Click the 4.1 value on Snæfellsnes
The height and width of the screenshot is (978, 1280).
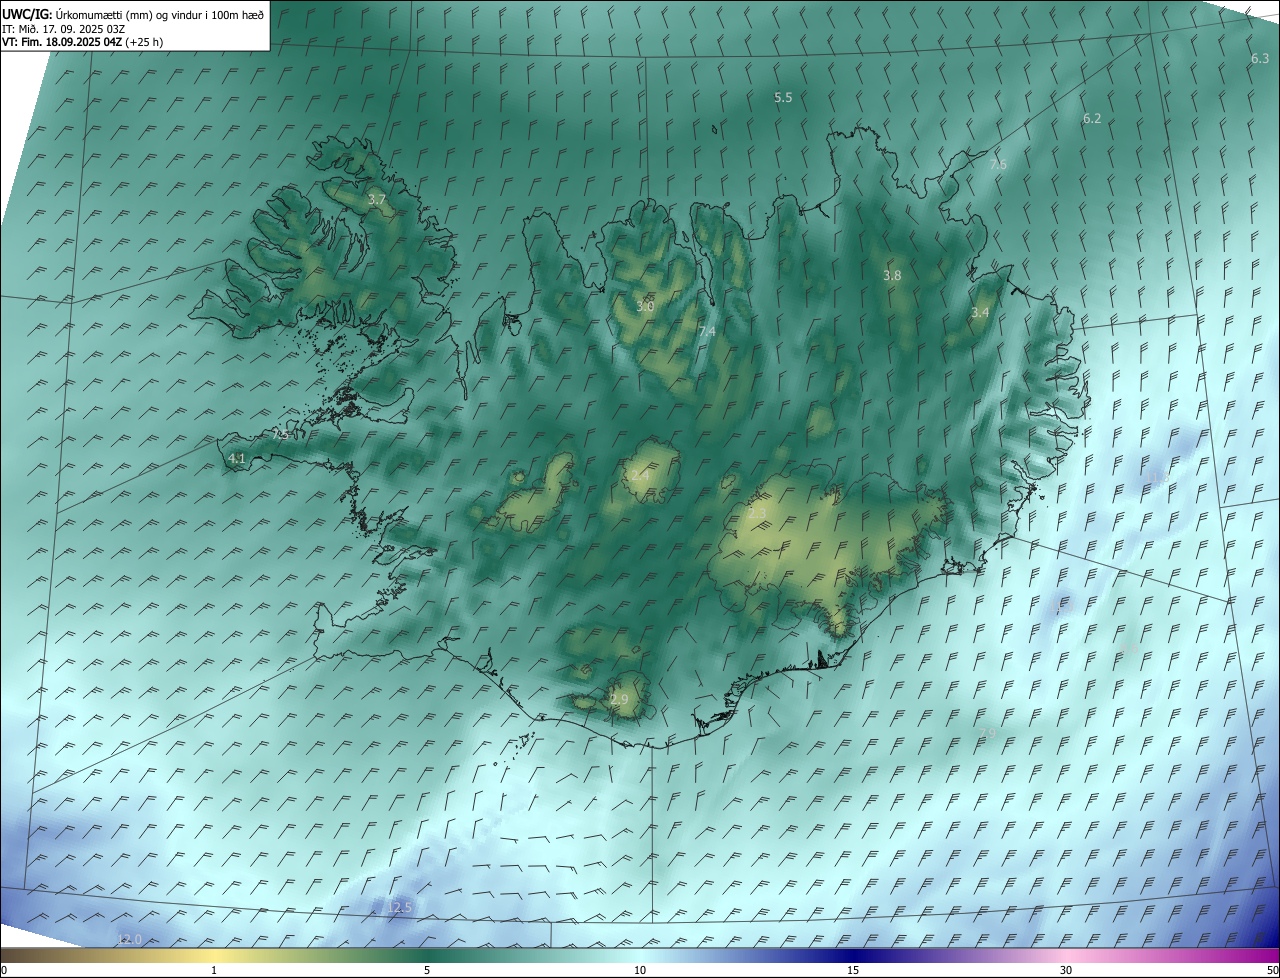click(x=237, y=459)
